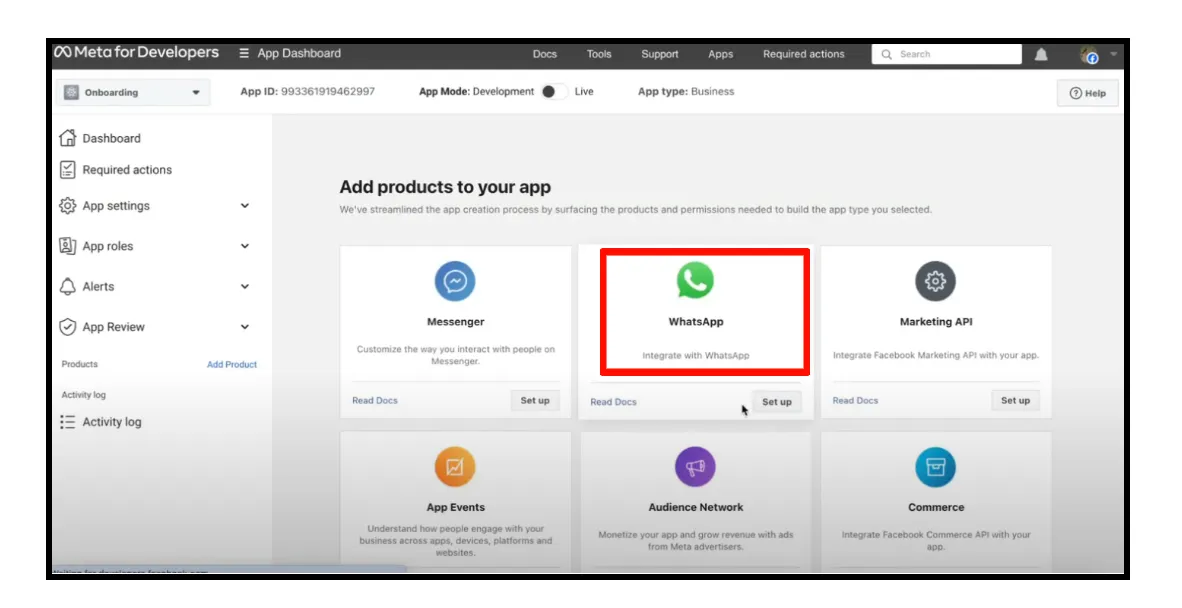Open the Docs menu

point(544,54)
